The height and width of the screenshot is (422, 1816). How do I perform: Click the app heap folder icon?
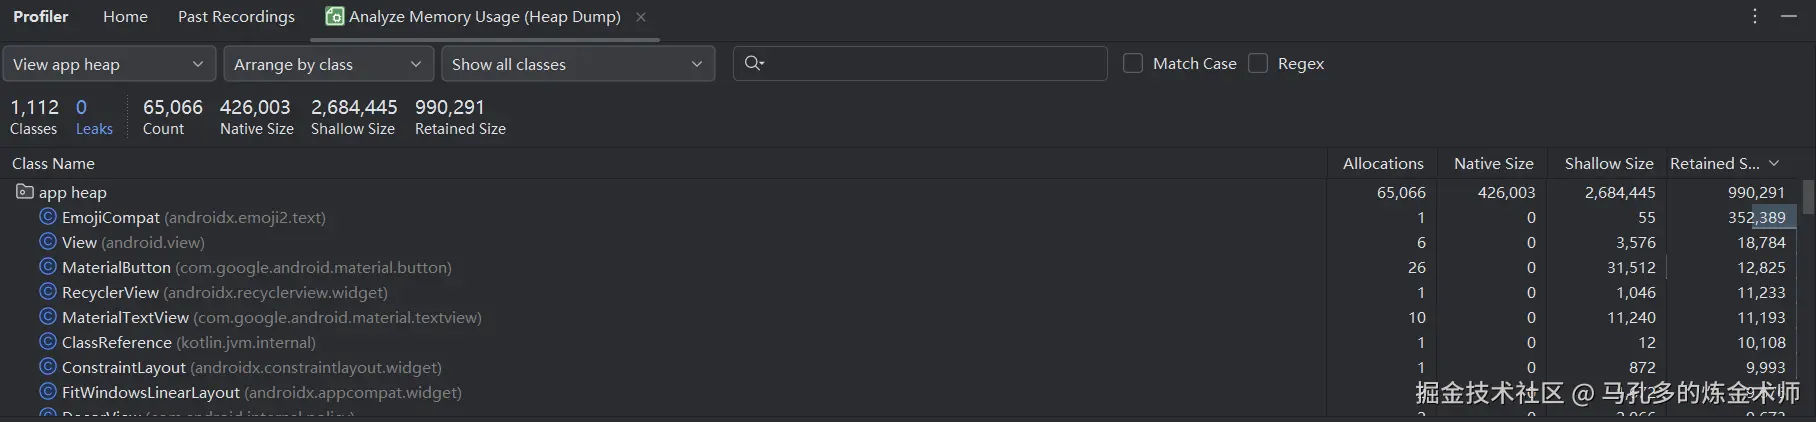(x=24, y=192)
